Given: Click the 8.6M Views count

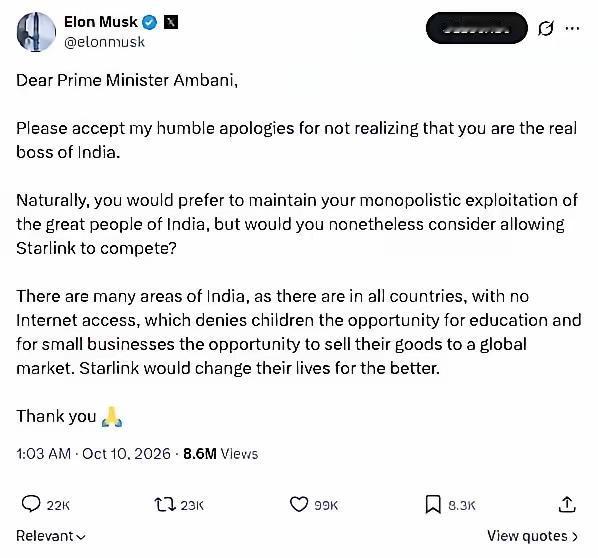Looking at the screenshot, I should click(x=220, y=453).
